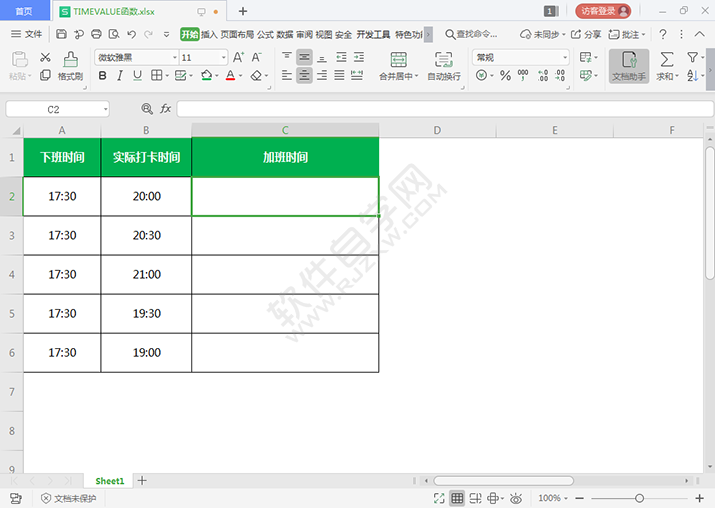This screenshot has width=715, height=508.
Task: Expand the number format dropdown (常规)
Action: click(564, 58)
